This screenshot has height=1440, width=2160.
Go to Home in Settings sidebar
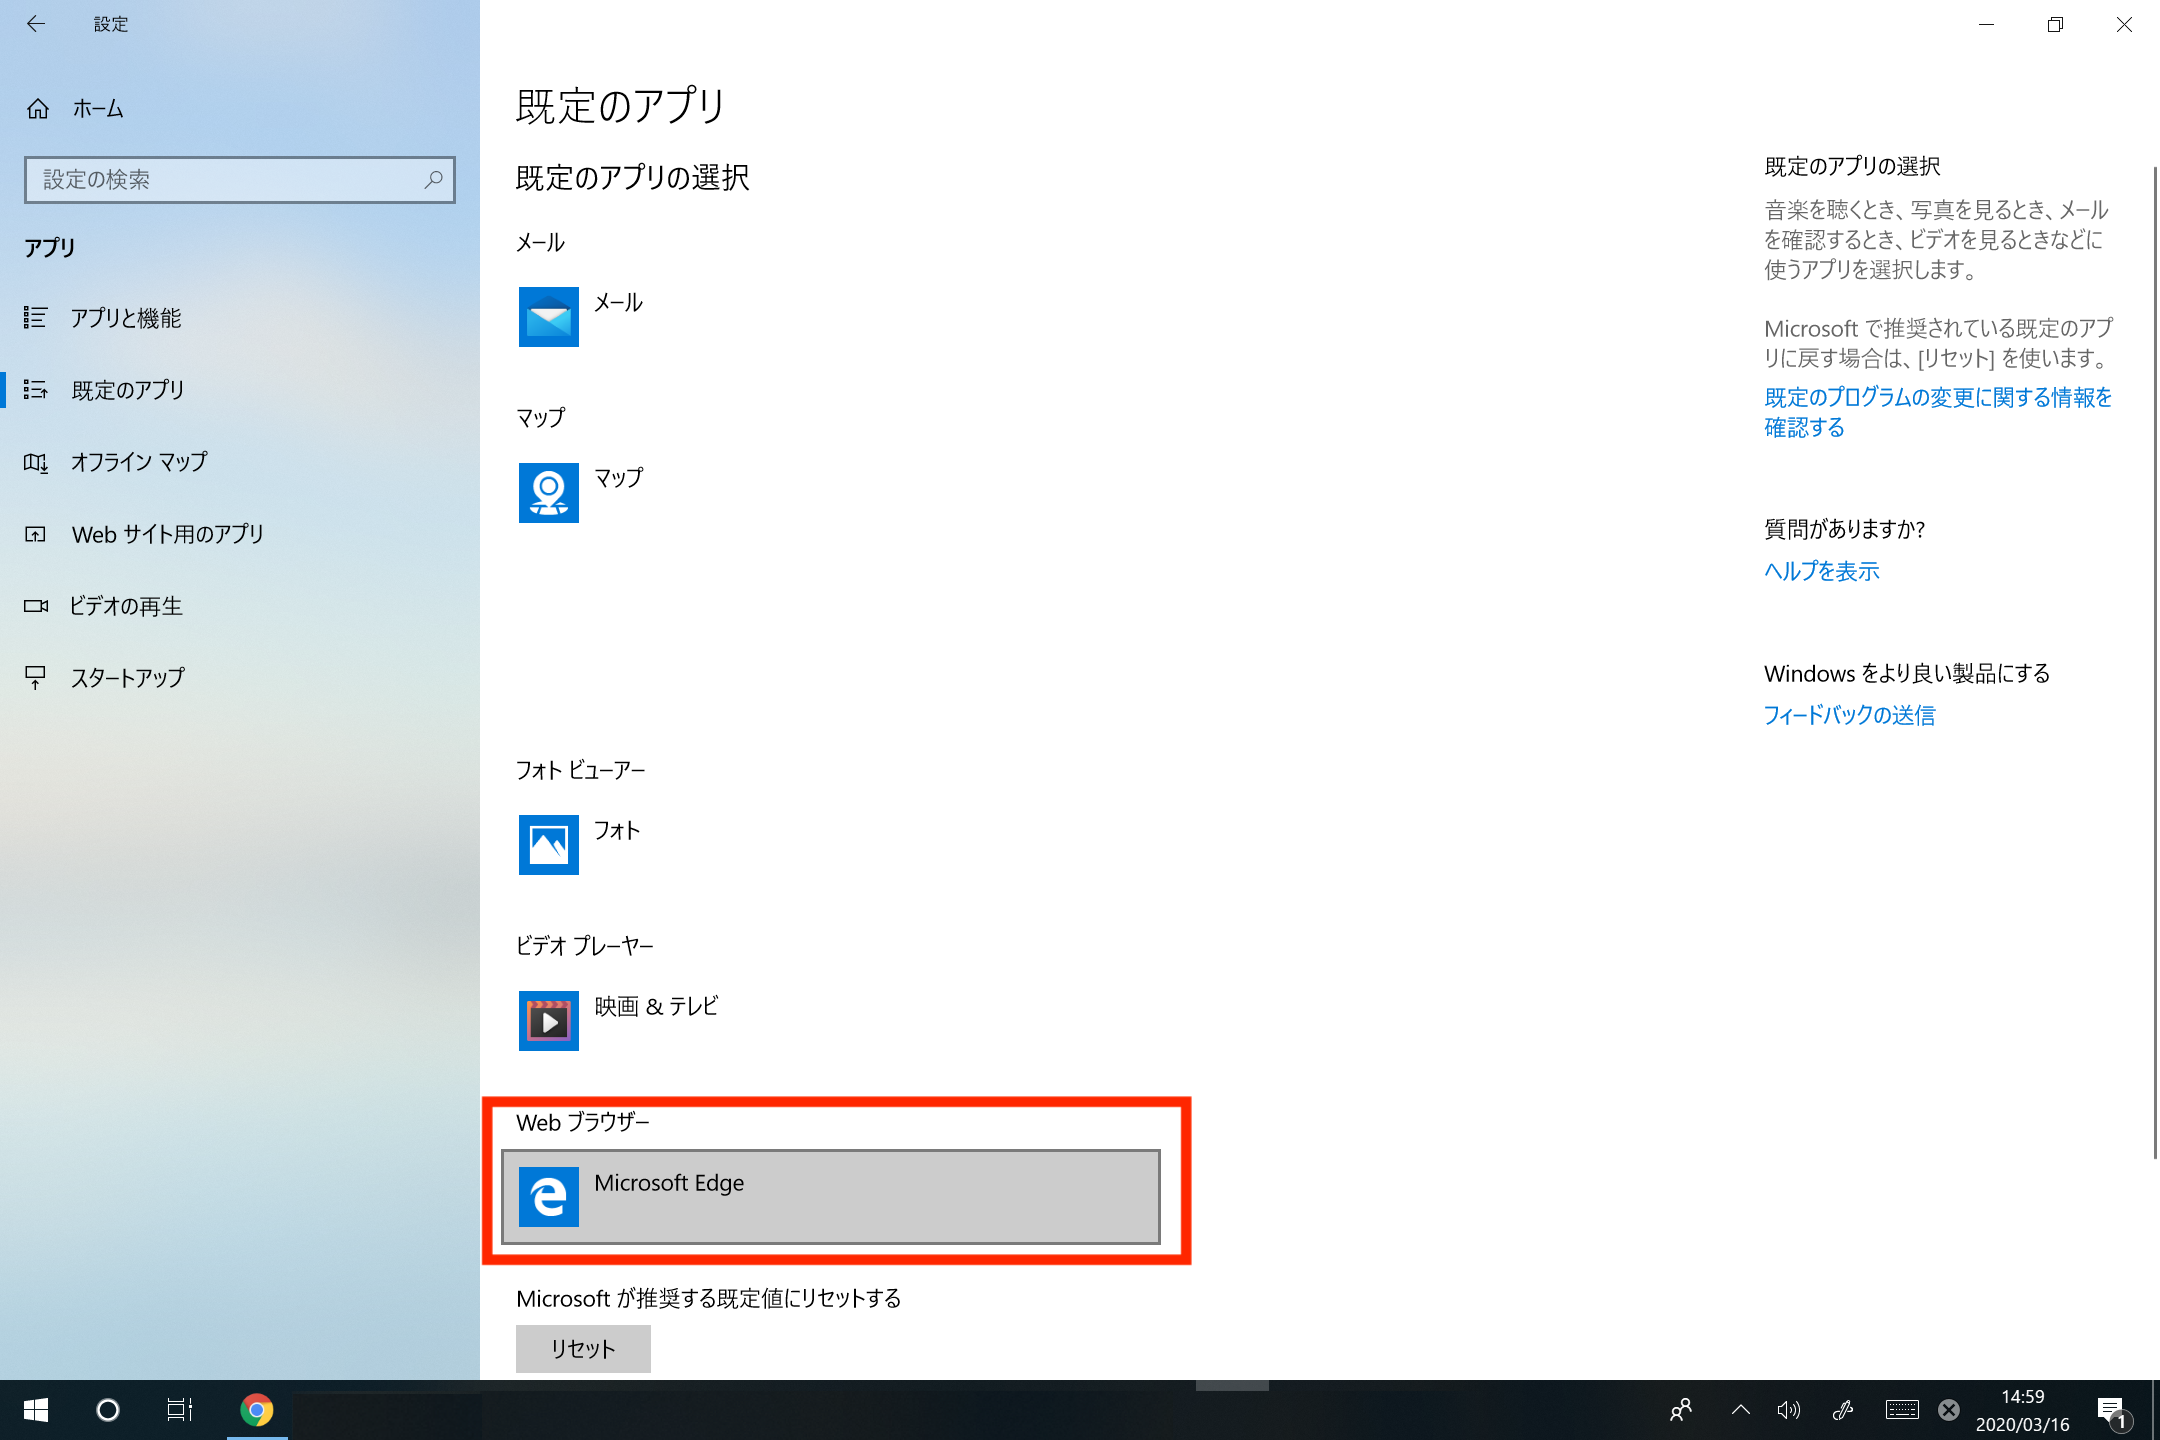click(x=98, y=109)
